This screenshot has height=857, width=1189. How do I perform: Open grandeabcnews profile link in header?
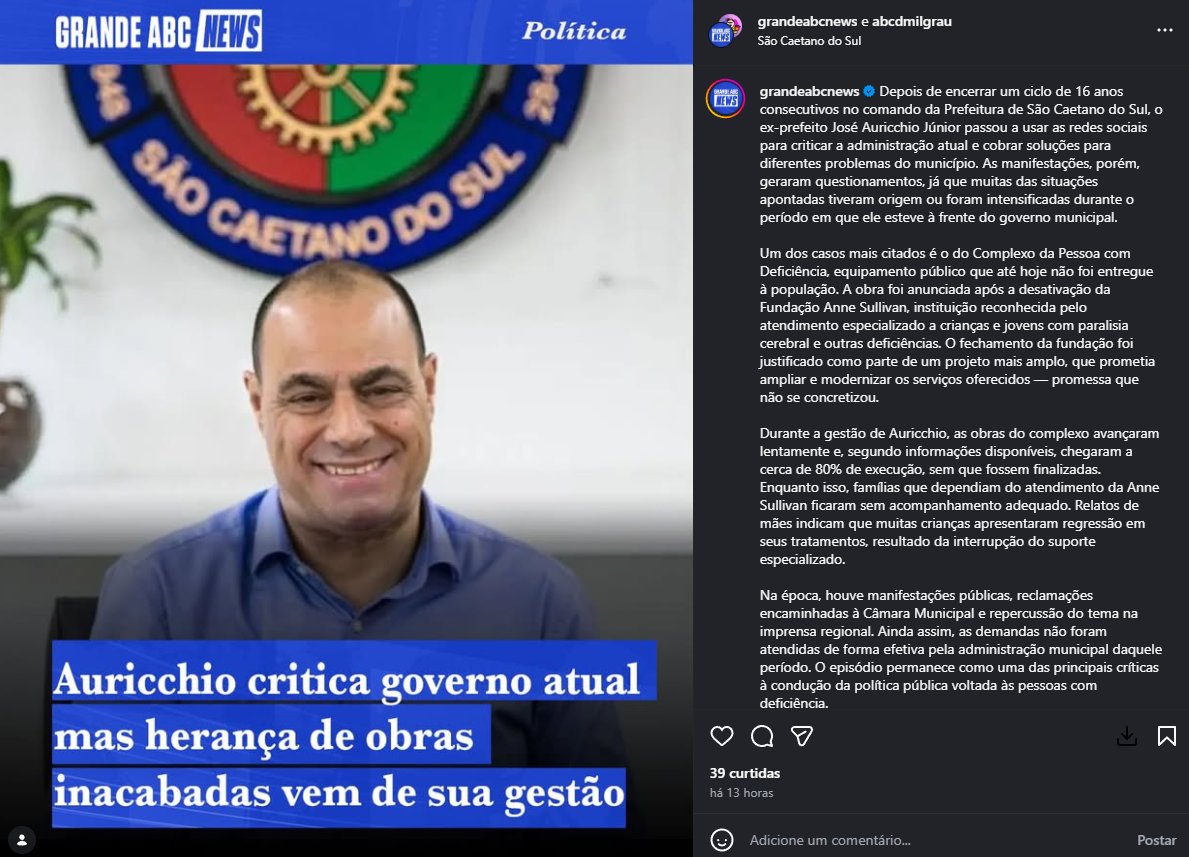[807, 21]
